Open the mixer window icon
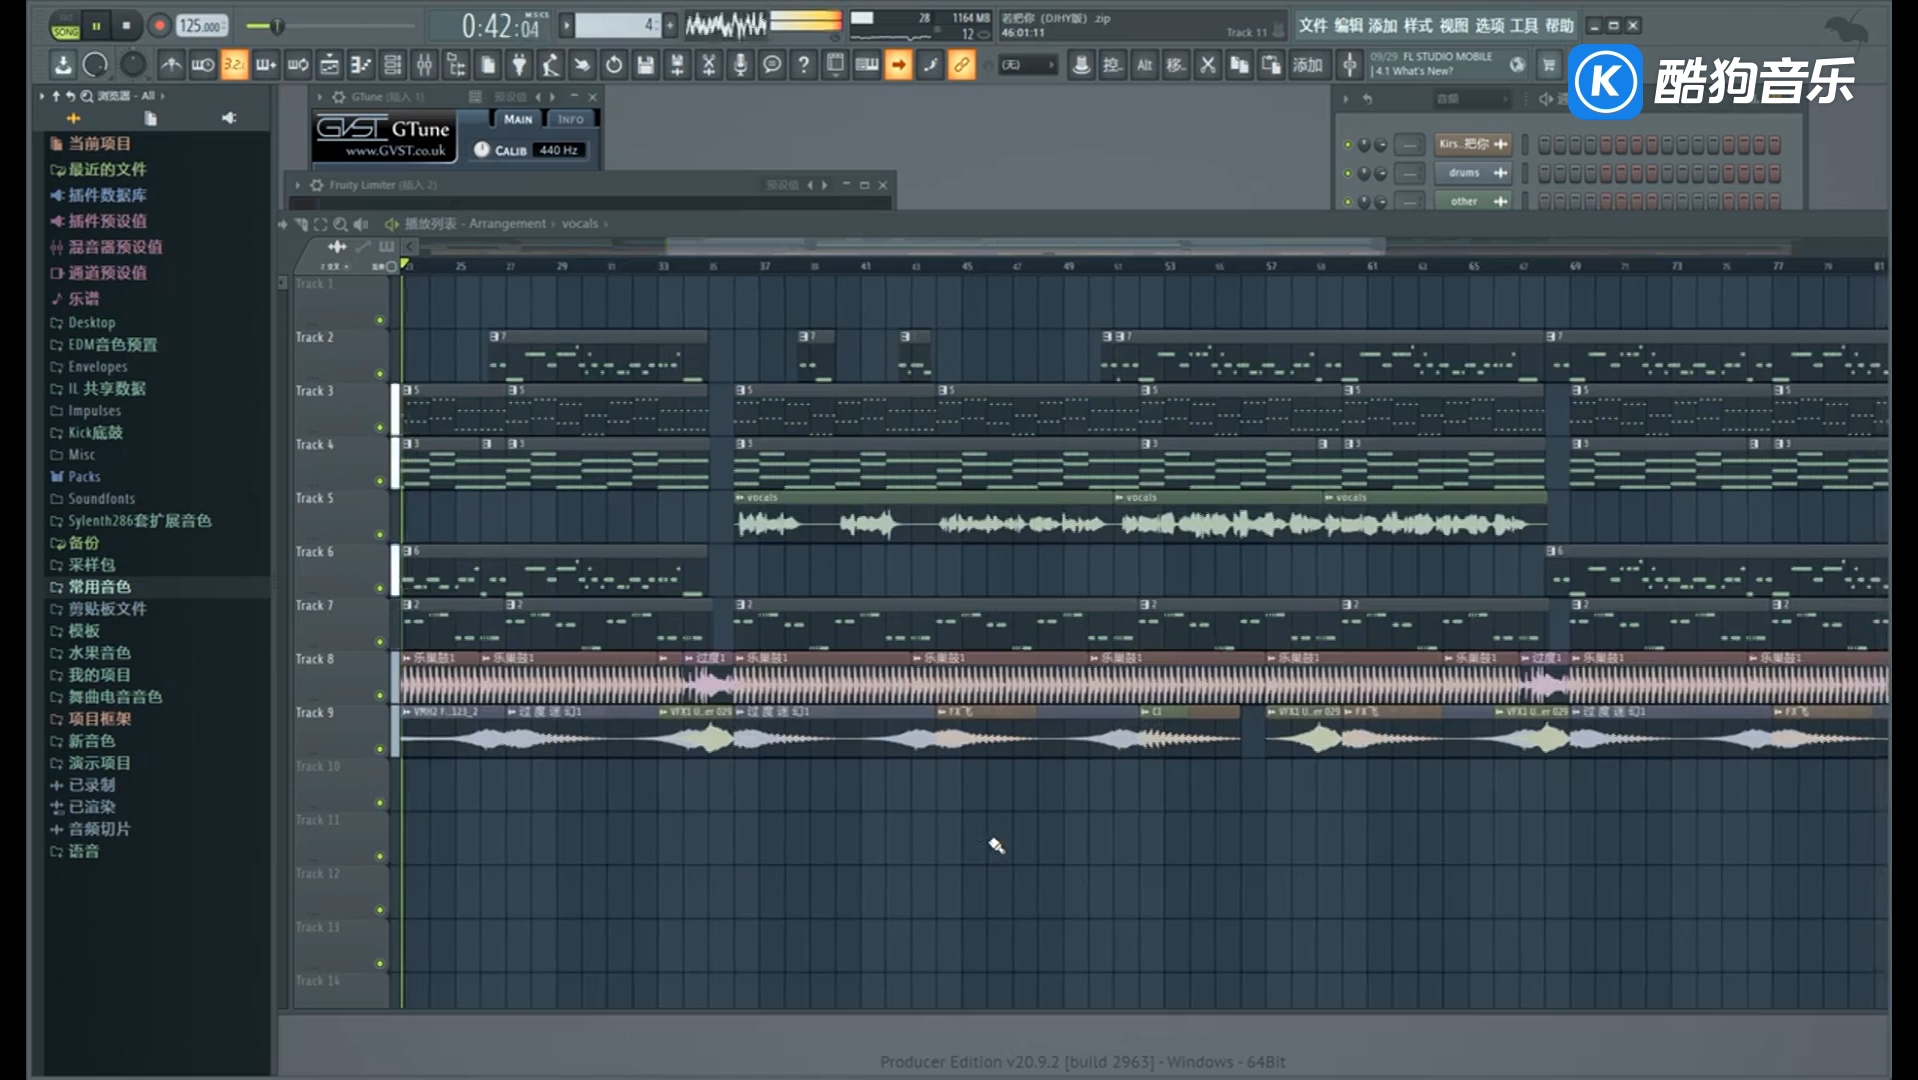1918x1080 pixels. [425, 65]
